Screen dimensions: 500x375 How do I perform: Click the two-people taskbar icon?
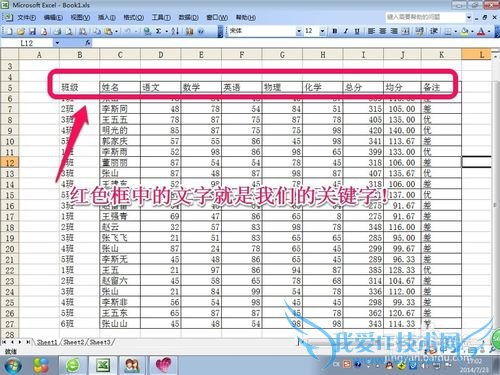(x=132, y=365)
